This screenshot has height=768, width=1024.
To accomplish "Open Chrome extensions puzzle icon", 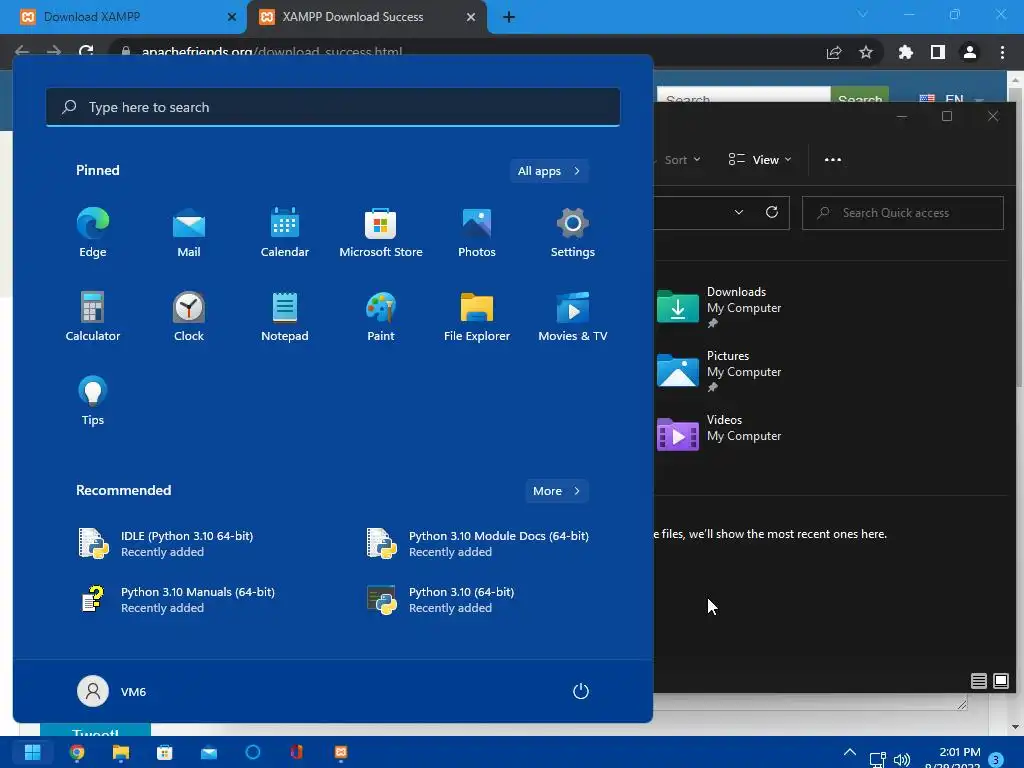I will (x=905, y=52).
